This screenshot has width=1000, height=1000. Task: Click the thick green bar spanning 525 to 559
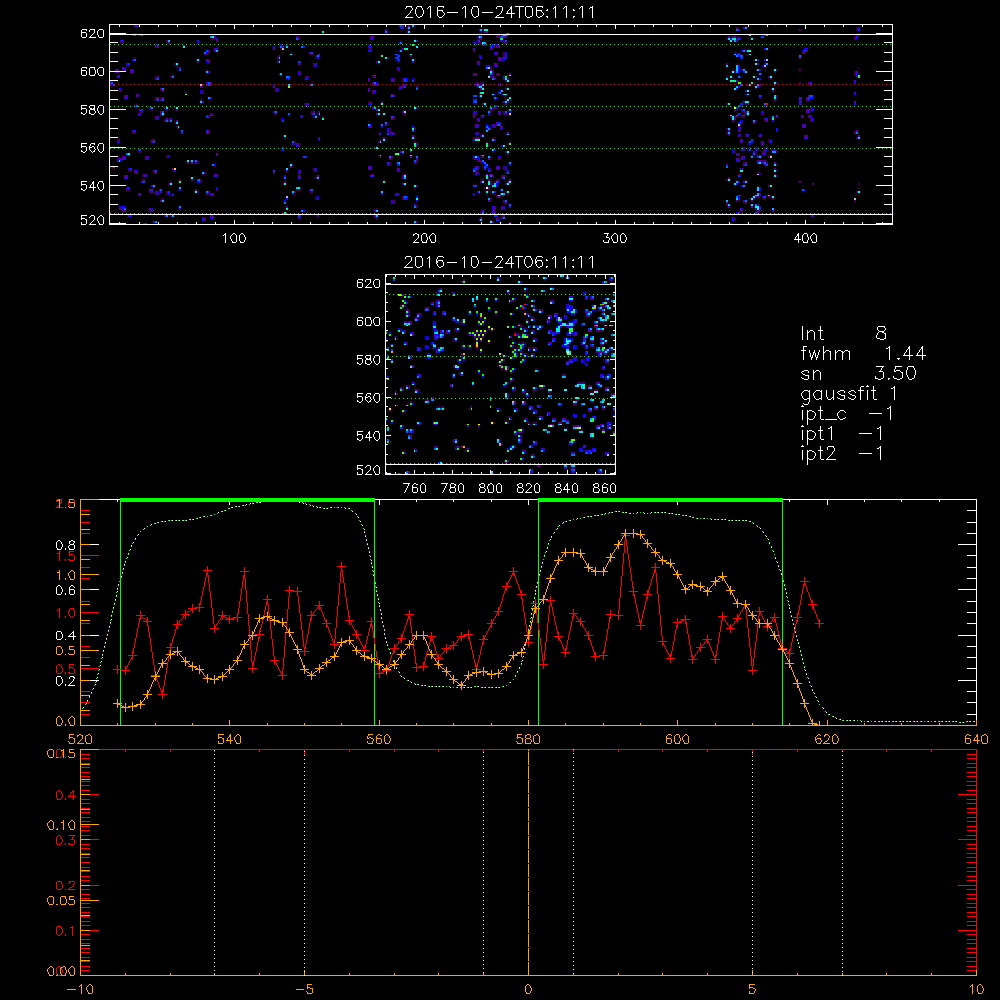(247, 500)
